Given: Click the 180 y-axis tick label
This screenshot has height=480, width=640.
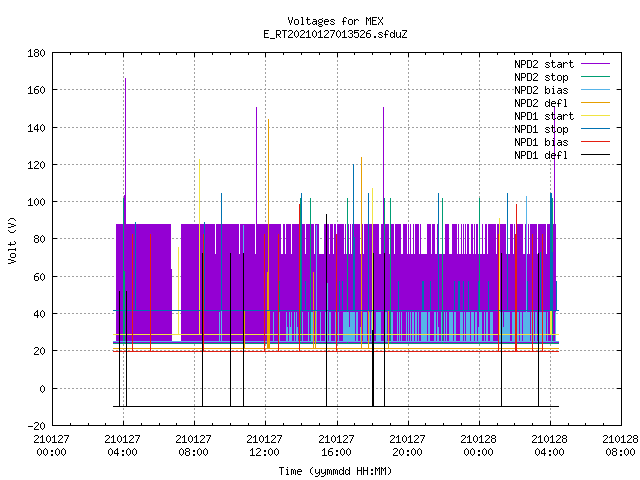Looking at the screenshot, I should pos(36,53).
